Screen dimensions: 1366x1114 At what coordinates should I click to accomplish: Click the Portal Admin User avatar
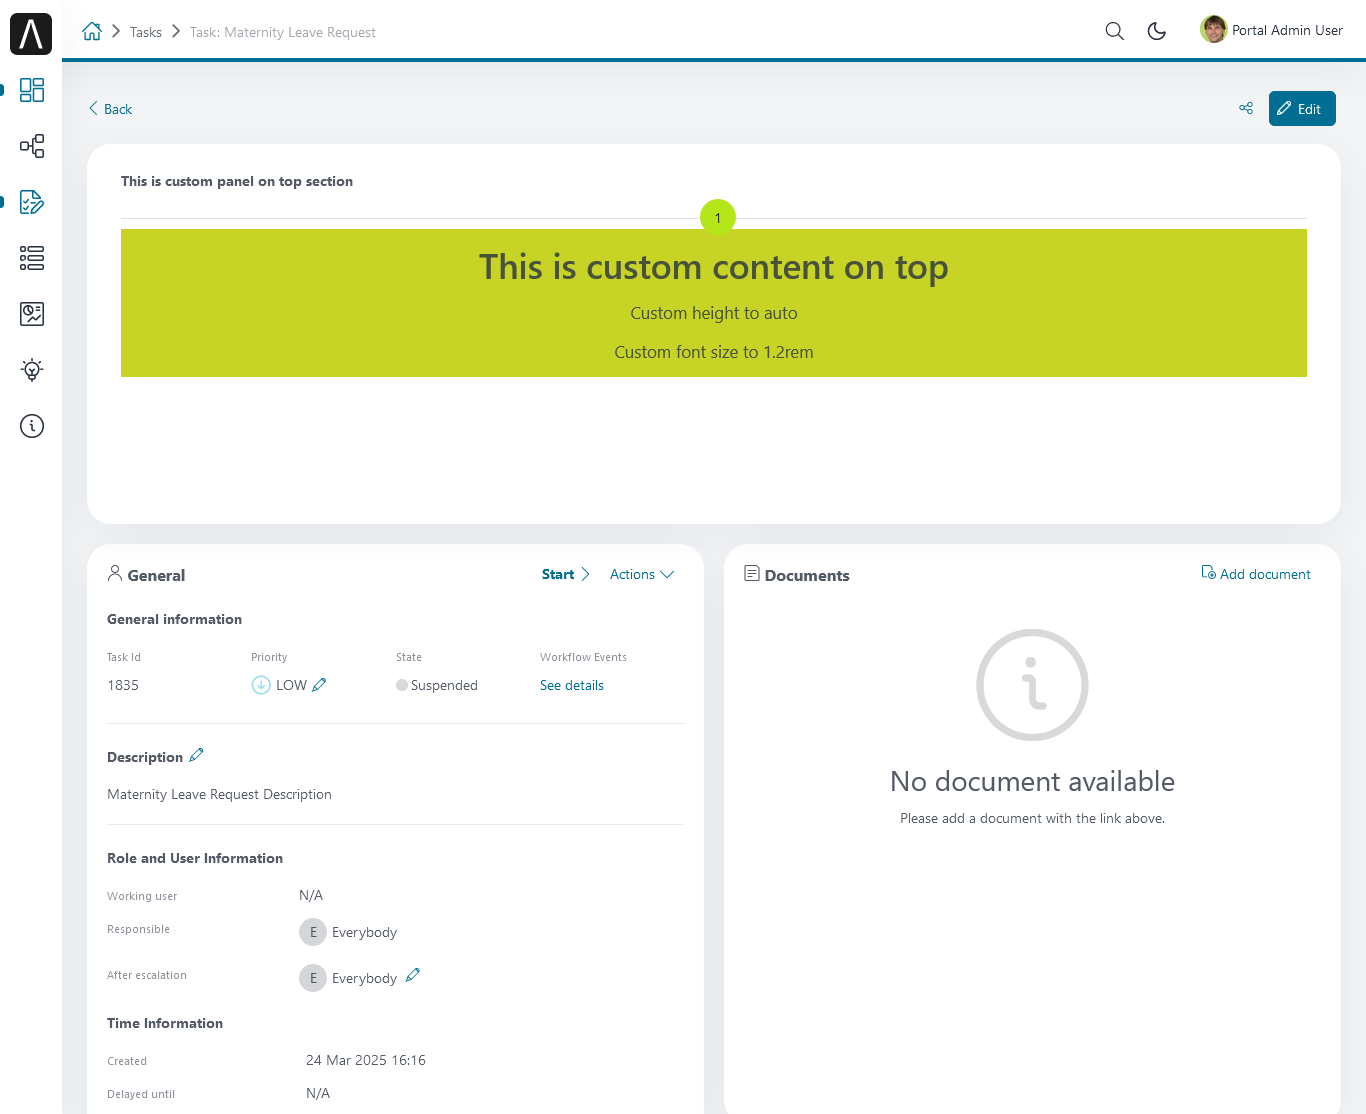point(1214,30)
